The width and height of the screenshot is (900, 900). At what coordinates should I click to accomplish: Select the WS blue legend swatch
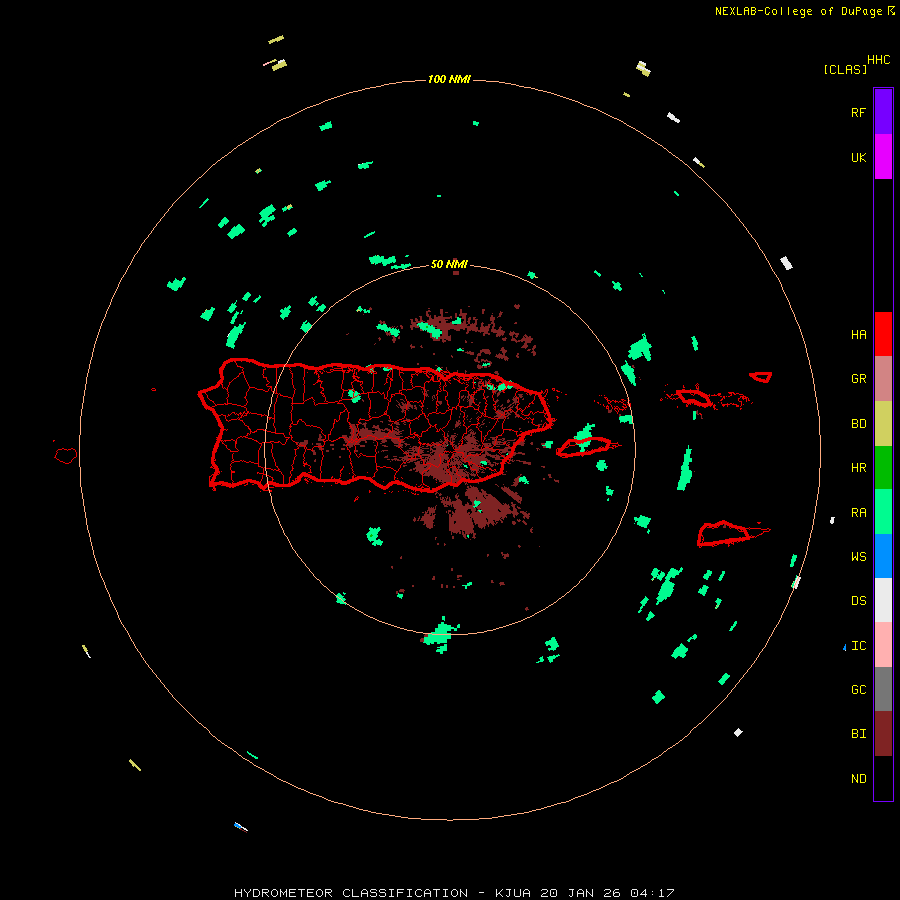click(883, 556)
